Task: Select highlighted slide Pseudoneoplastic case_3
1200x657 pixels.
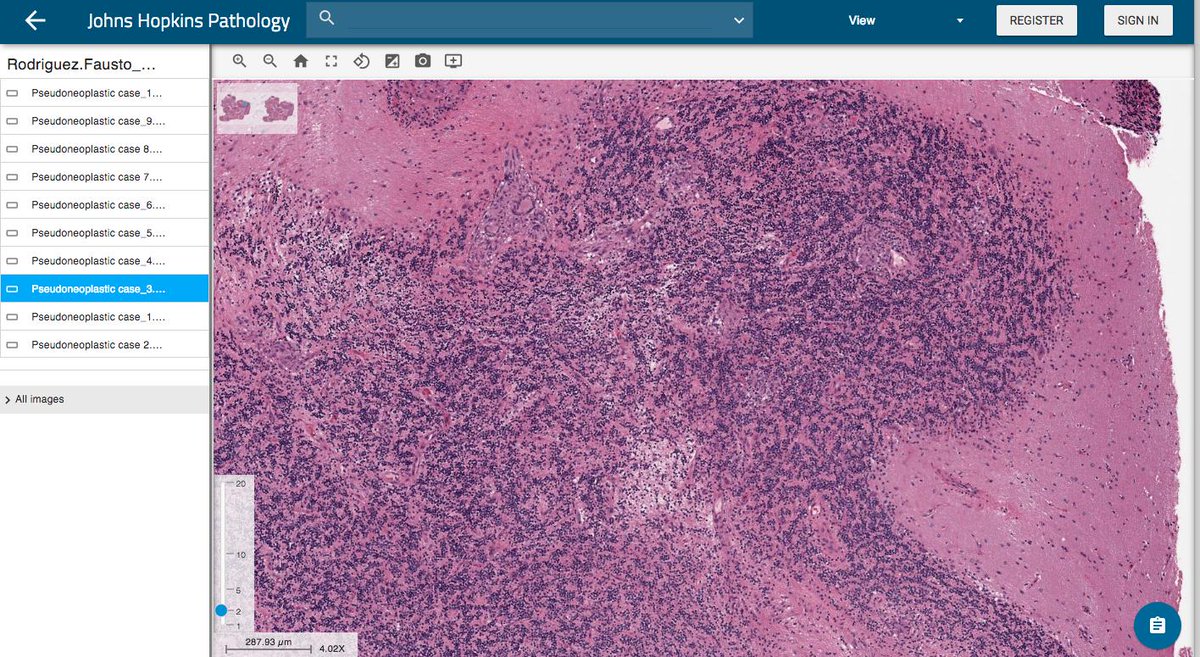Action: tap(105, 289)
